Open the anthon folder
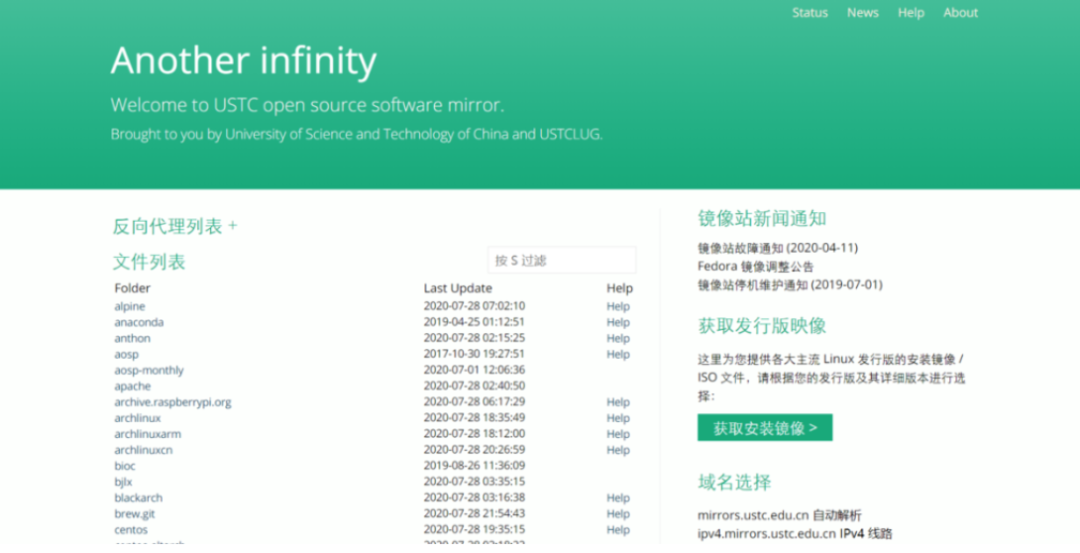Screen dimensions: 1080x553 click(x=132, y=338)
